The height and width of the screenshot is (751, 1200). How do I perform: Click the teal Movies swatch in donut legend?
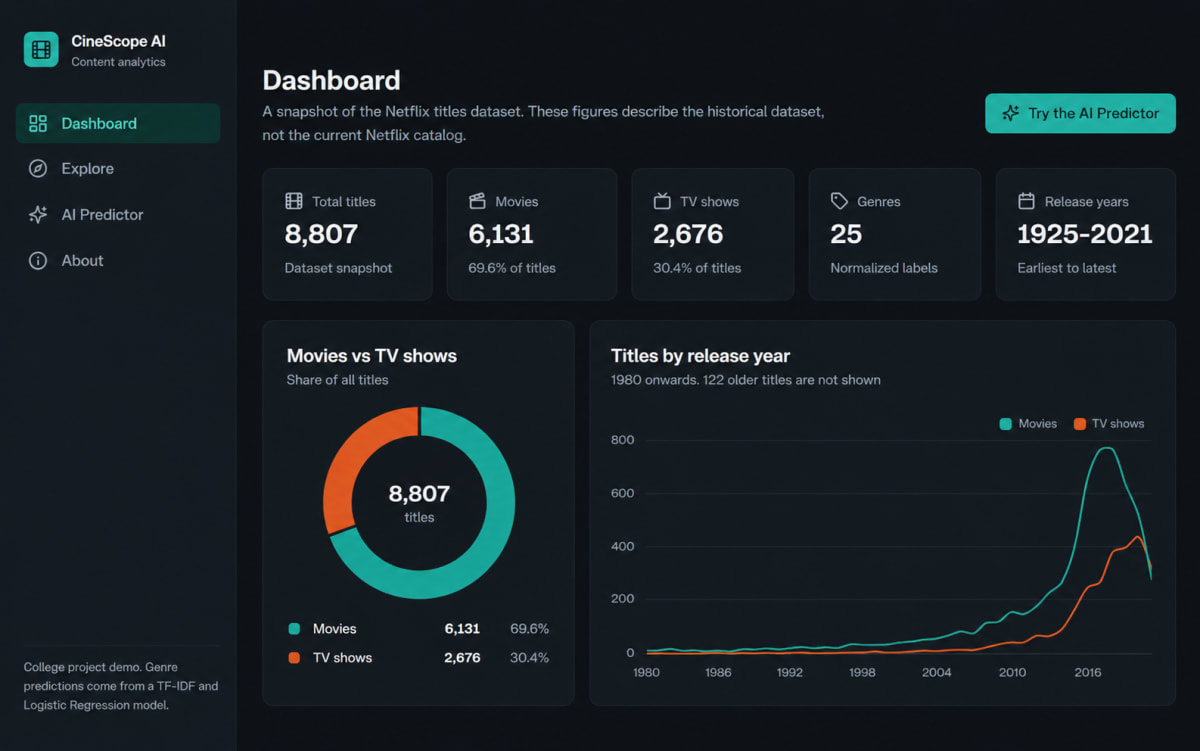tap(294, 629)
